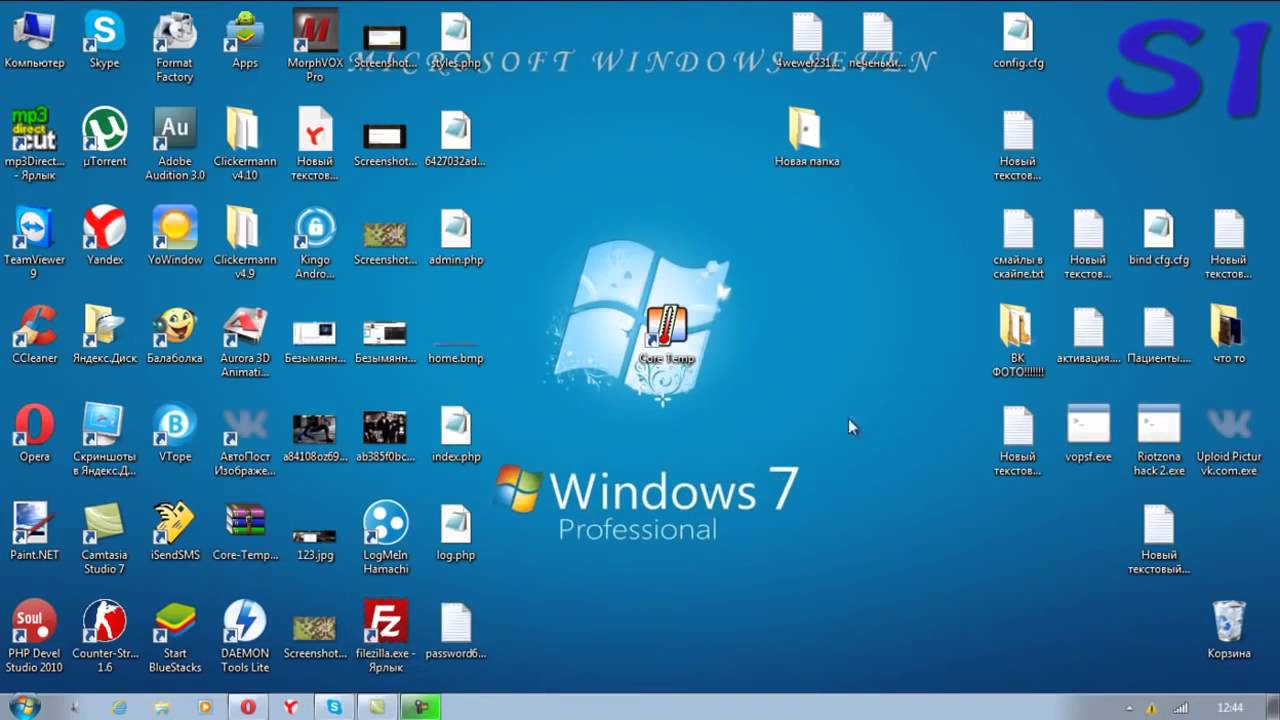Select Adobe Audition 3.0 icon

point(175,145)
